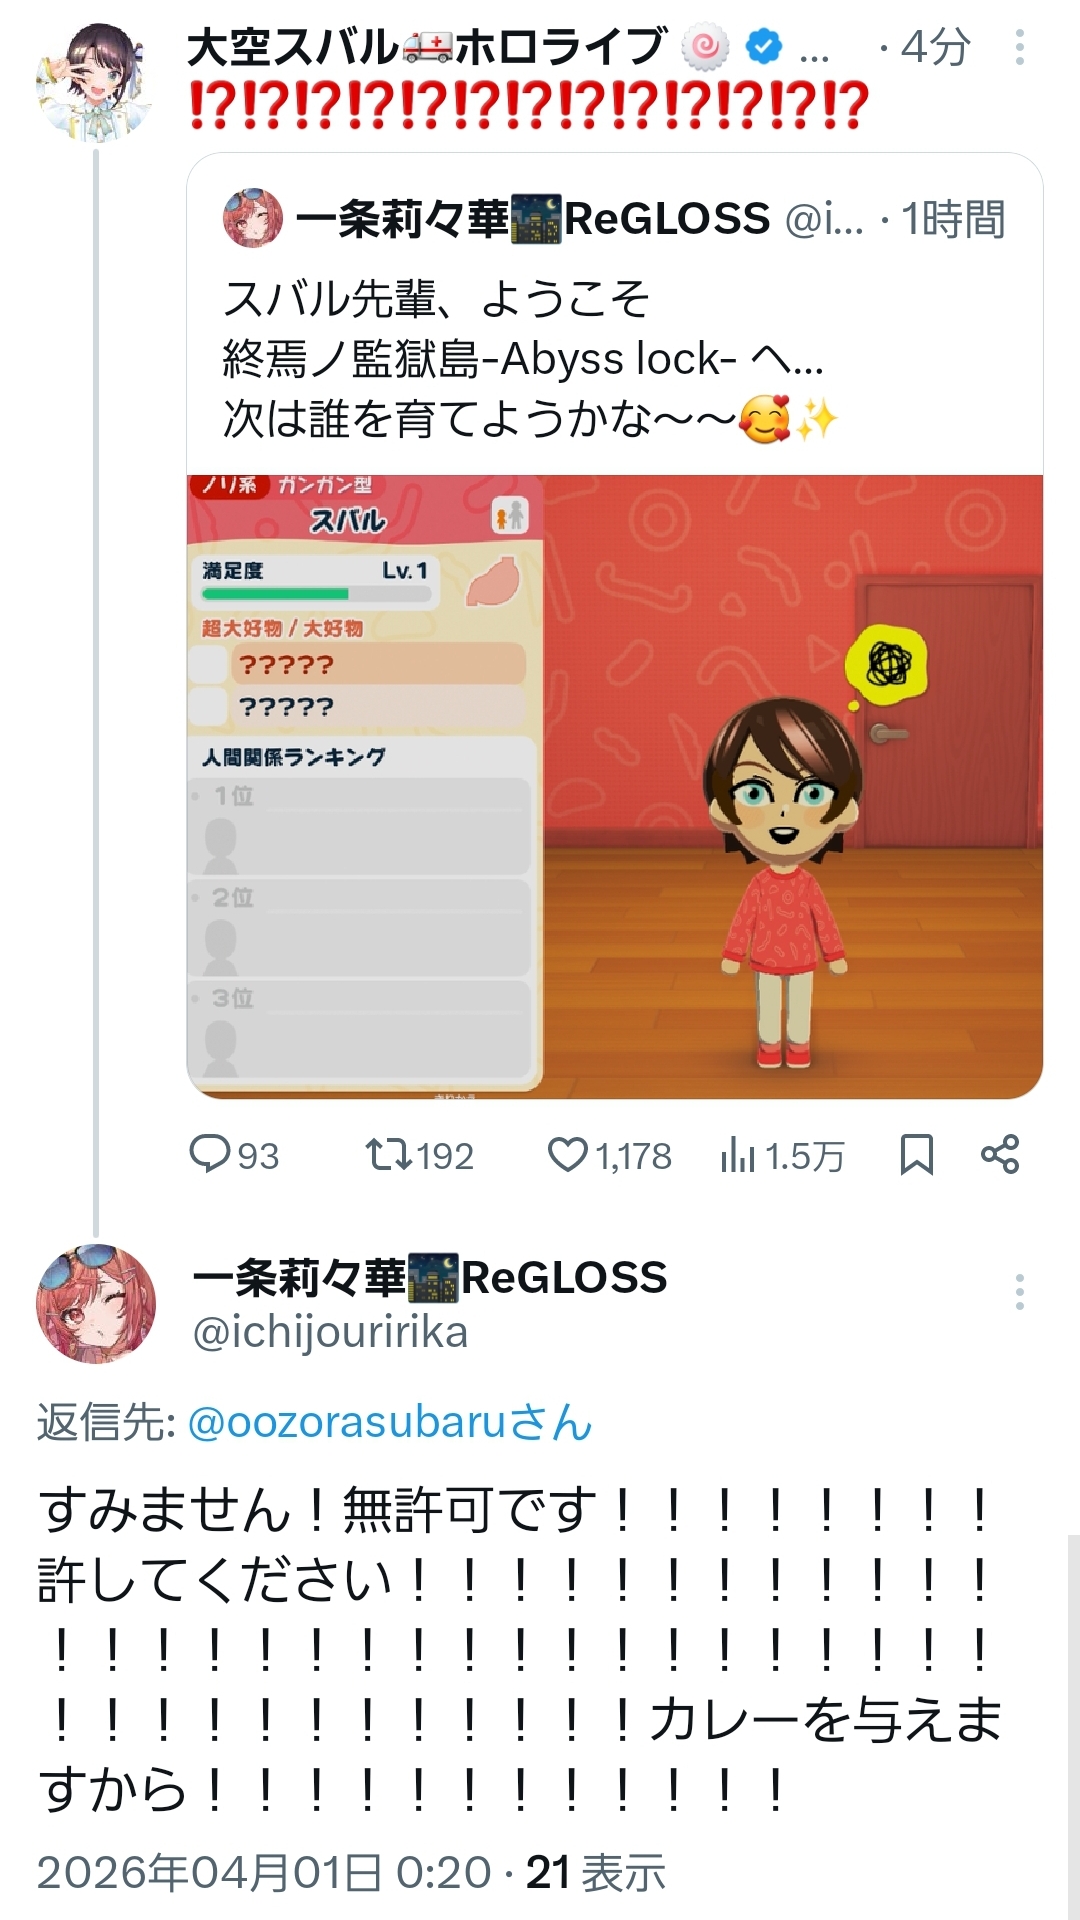Open 大空スバル's profile avatar
1080x1920 pixels.
[93, 82]
